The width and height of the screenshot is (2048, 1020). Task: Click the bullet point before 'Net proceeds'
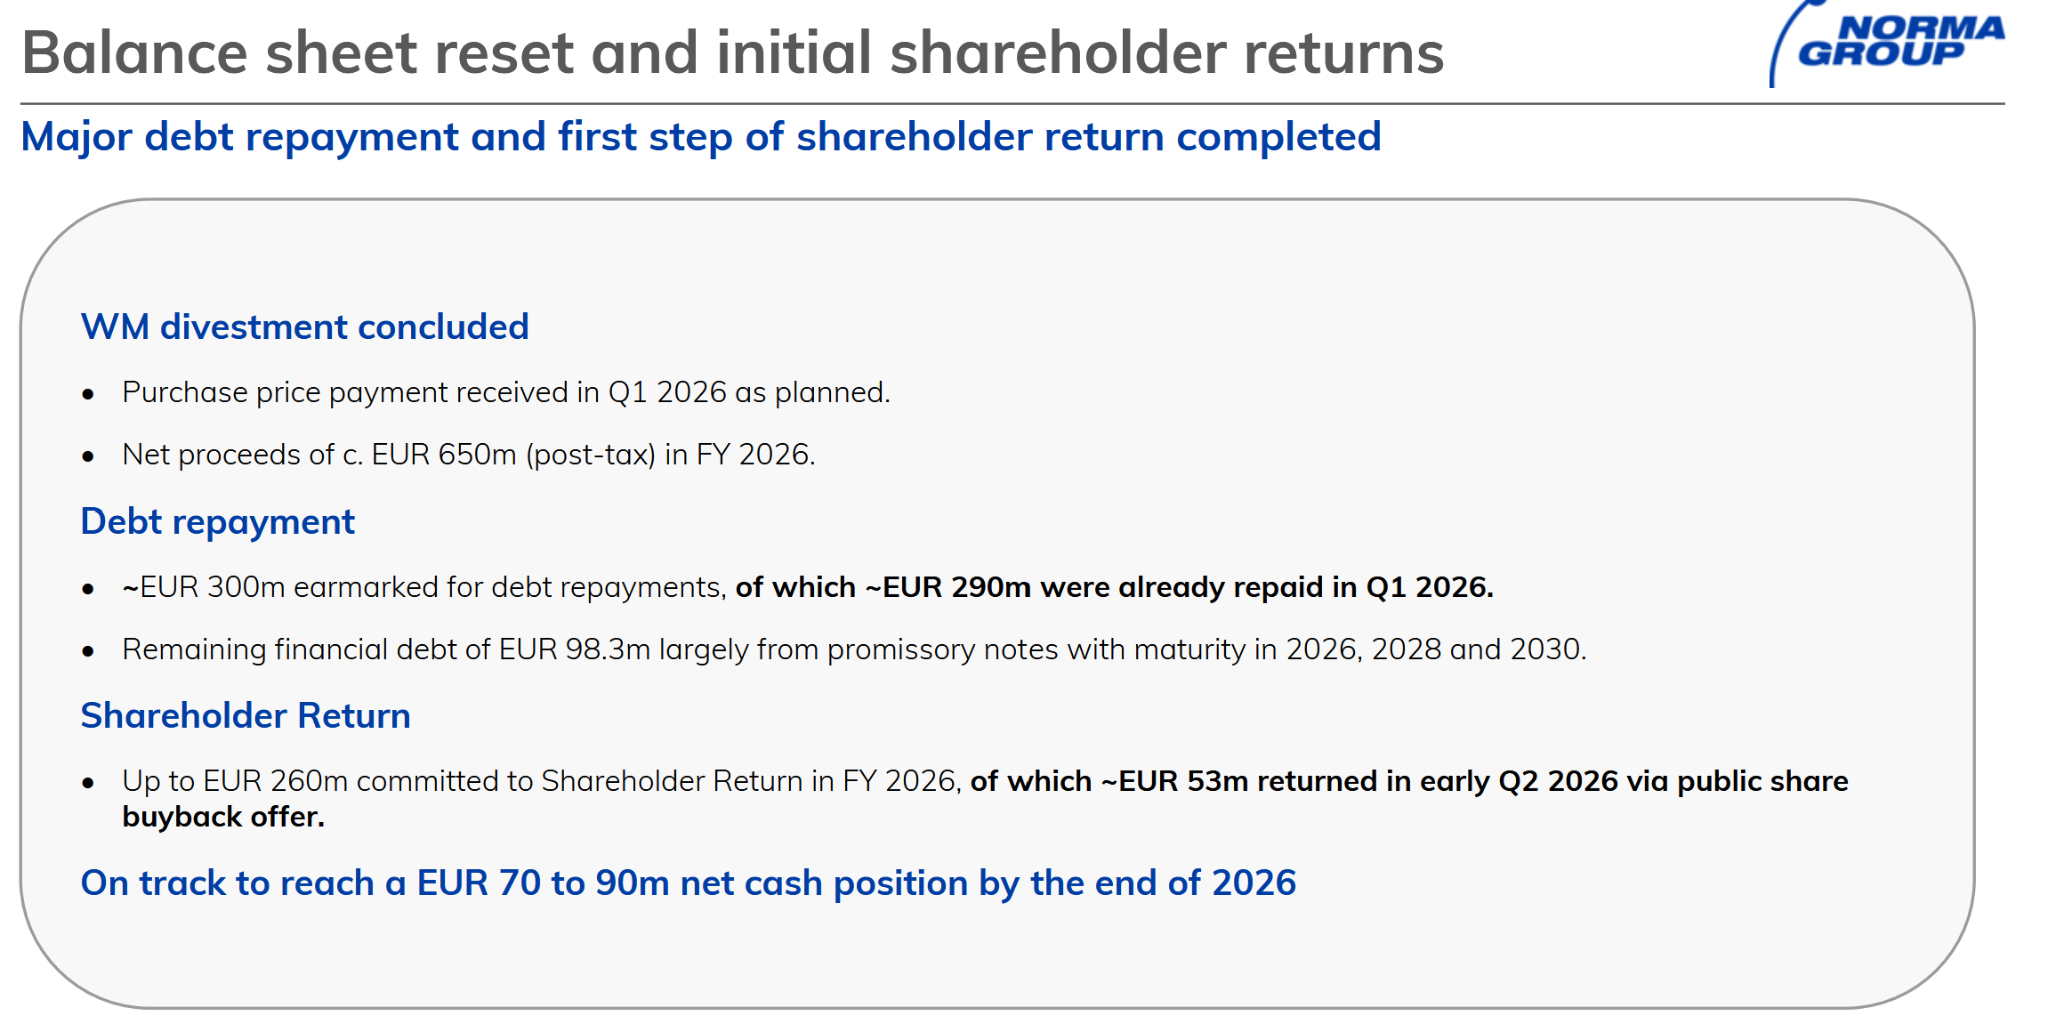click(x=89, y=457)
